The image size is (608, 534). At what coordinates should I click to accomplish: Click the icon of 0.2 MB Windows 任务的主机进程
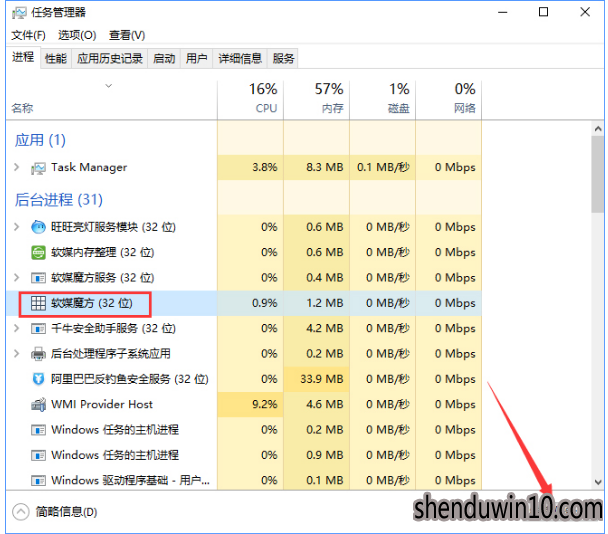click(x=38, y=430)
